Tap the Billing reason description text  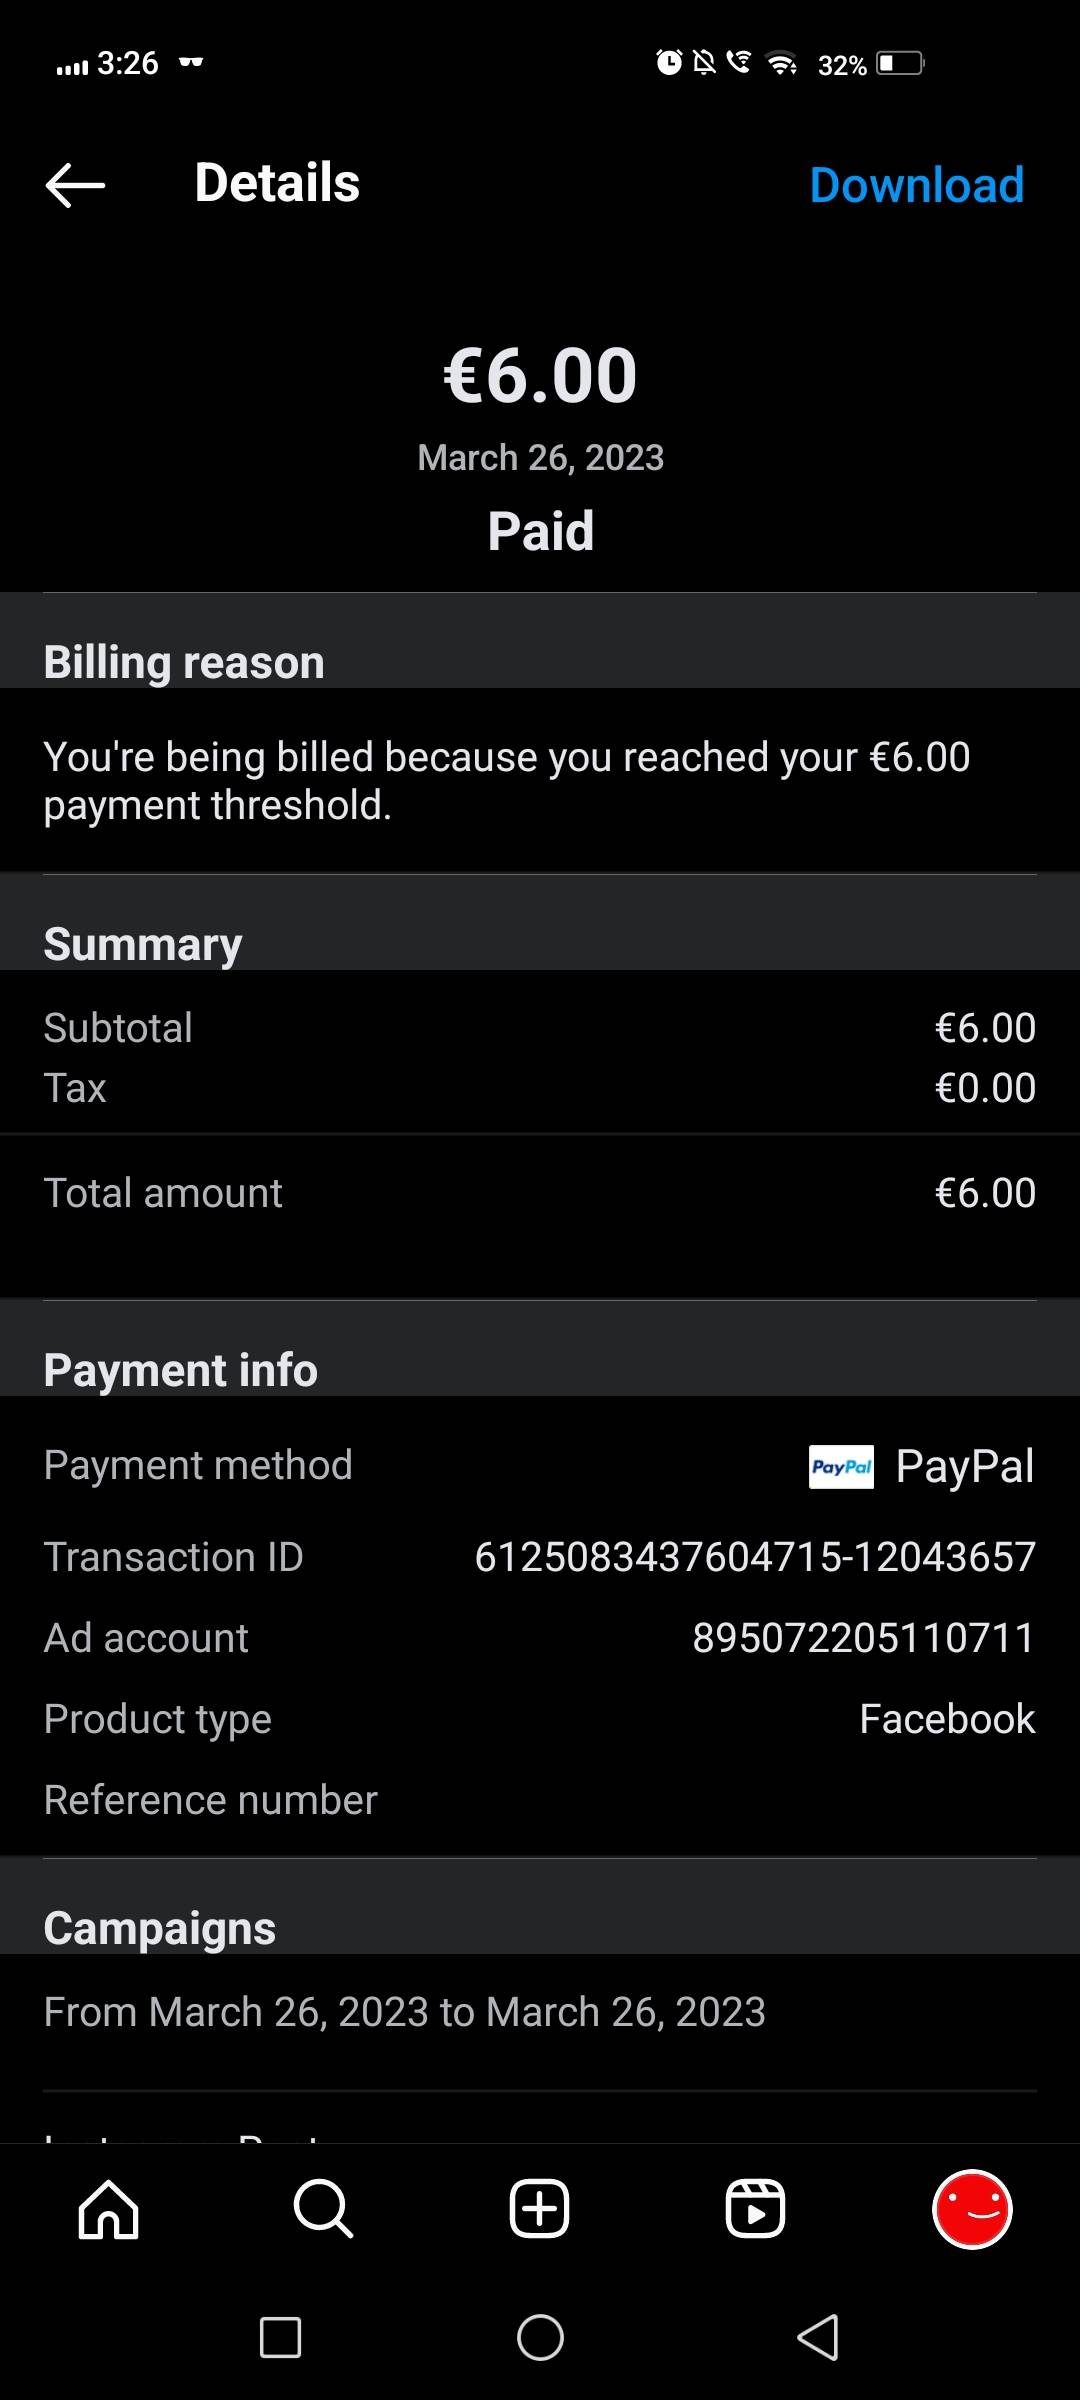506,781
